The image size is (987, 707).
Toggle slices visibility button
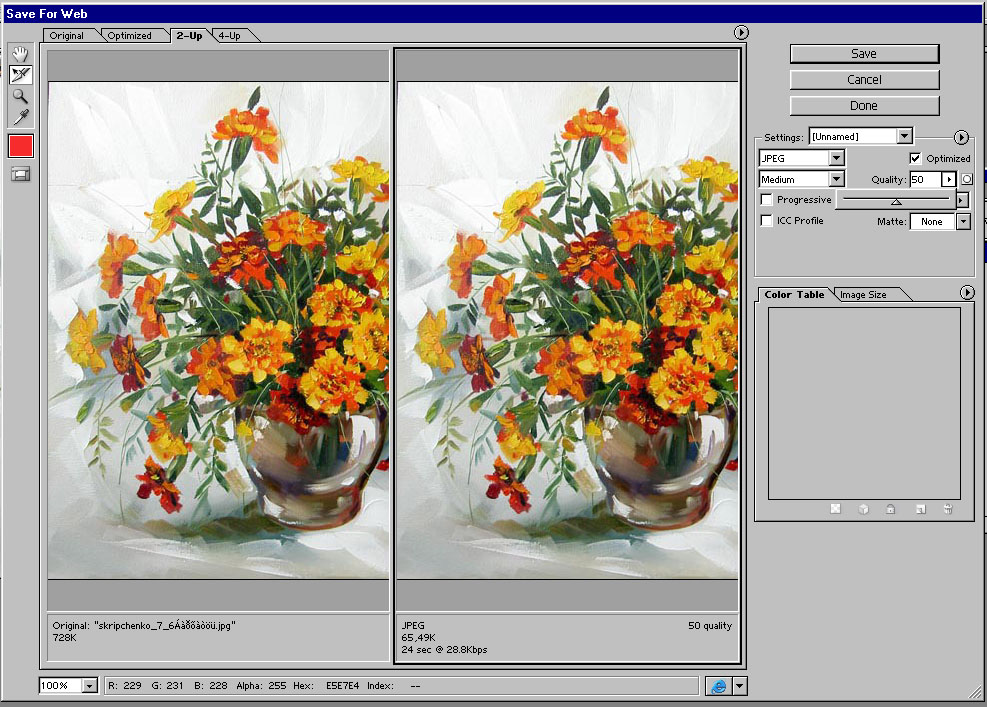click(20, 173)
